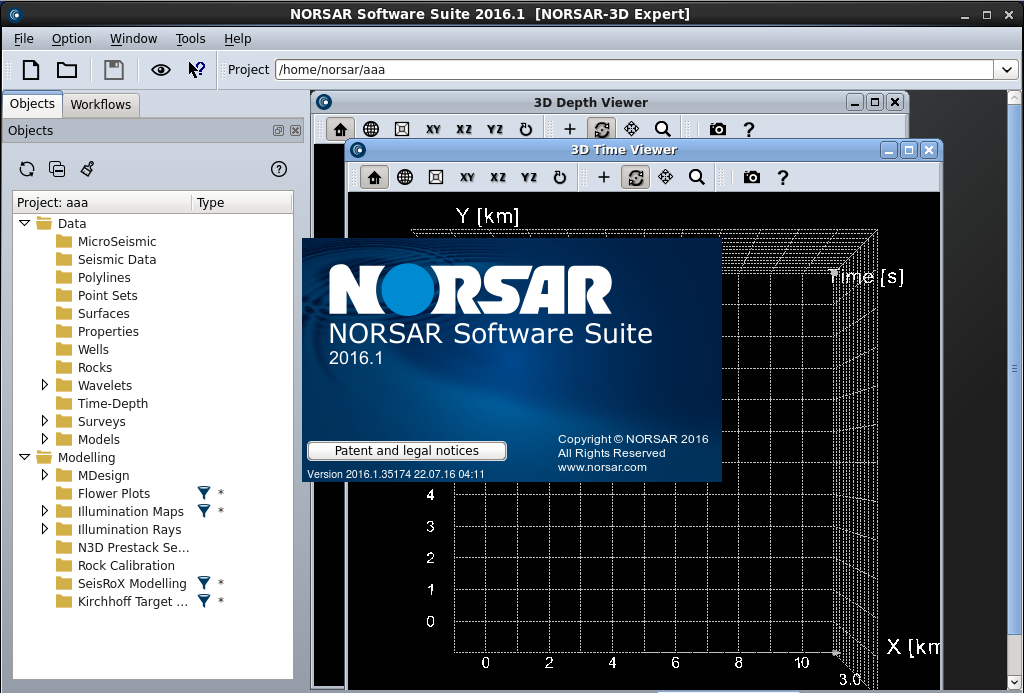Set XY view in 3D Time Viewer
Screen dimensions: 1024x693
coord(467,177)
